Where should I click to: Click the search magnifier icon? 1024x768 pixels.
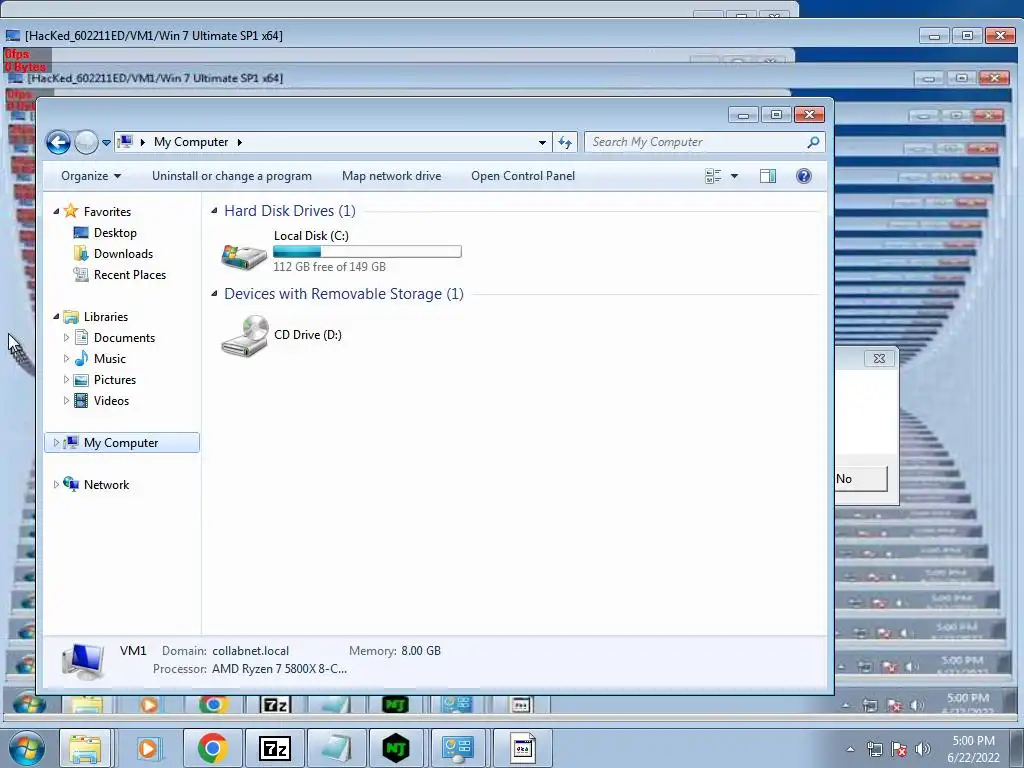[813, 142]
